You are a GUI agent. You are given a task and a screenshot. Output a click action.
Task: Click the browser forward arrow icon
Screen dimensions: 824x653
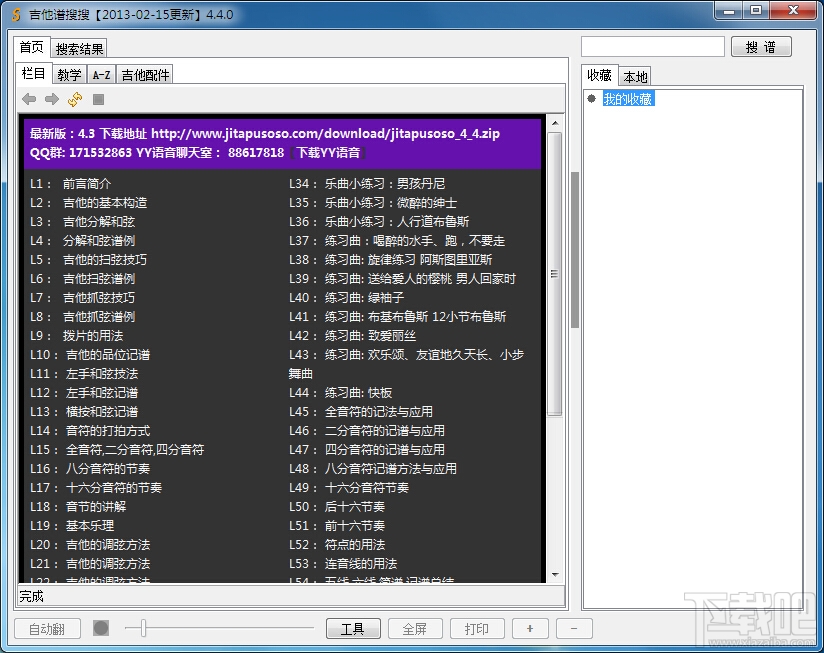coord(52,99)
